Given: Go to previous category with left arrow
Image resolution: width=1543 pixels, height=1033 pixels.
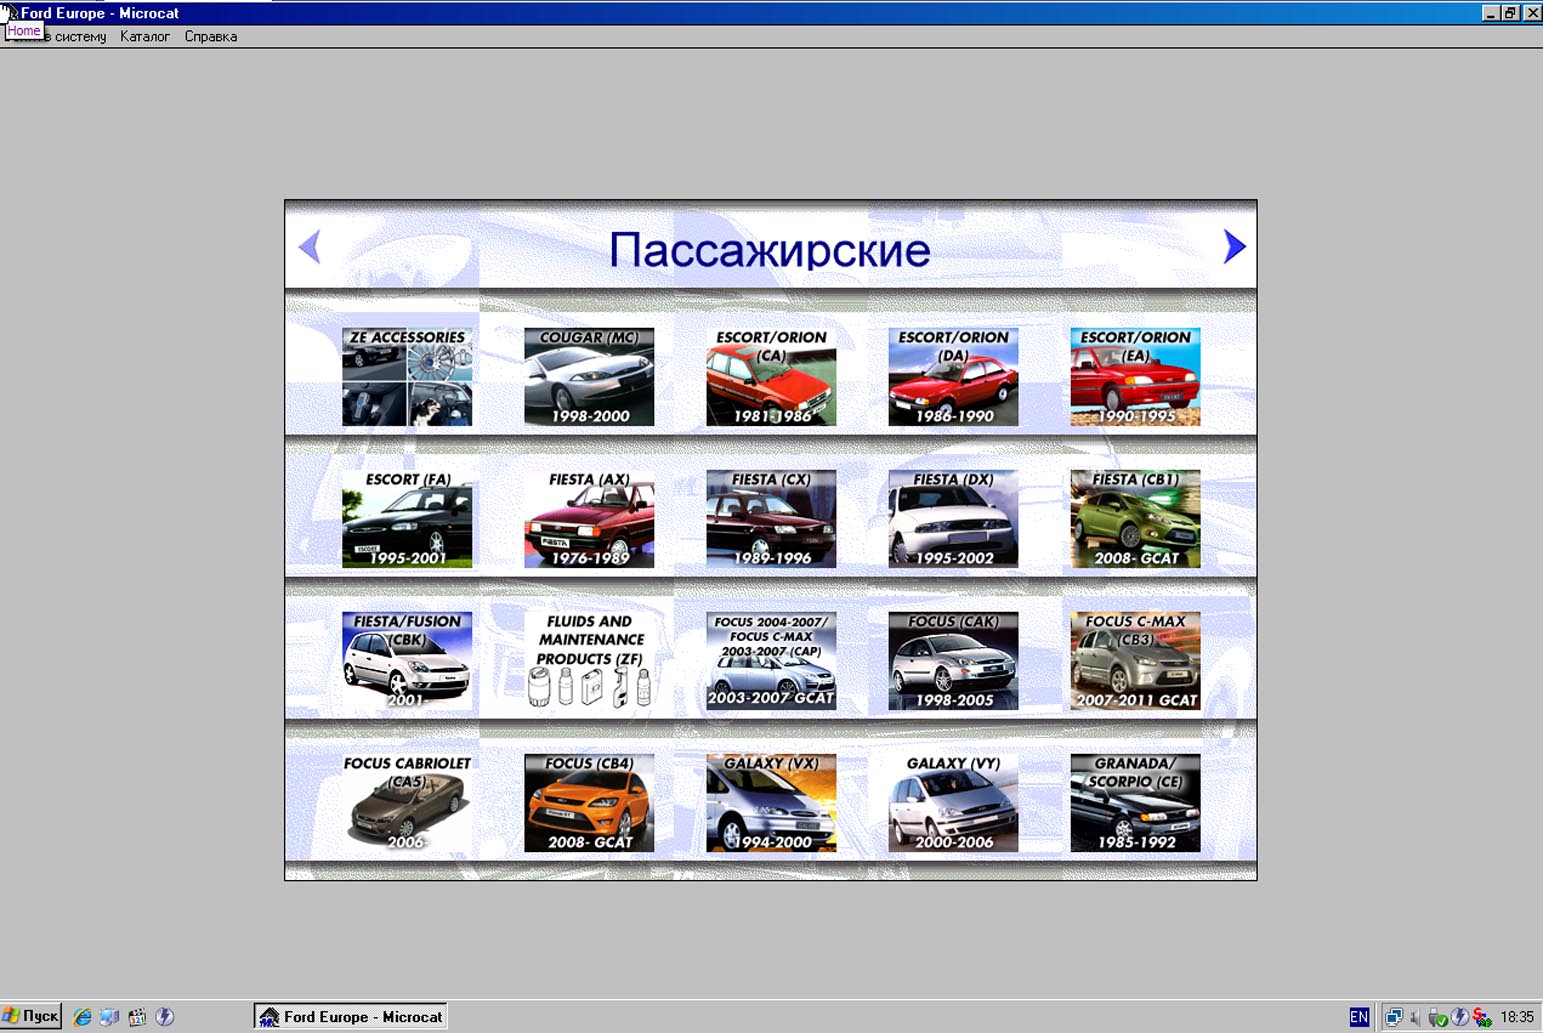Looking at the screenshot, I should pos(310,246).
